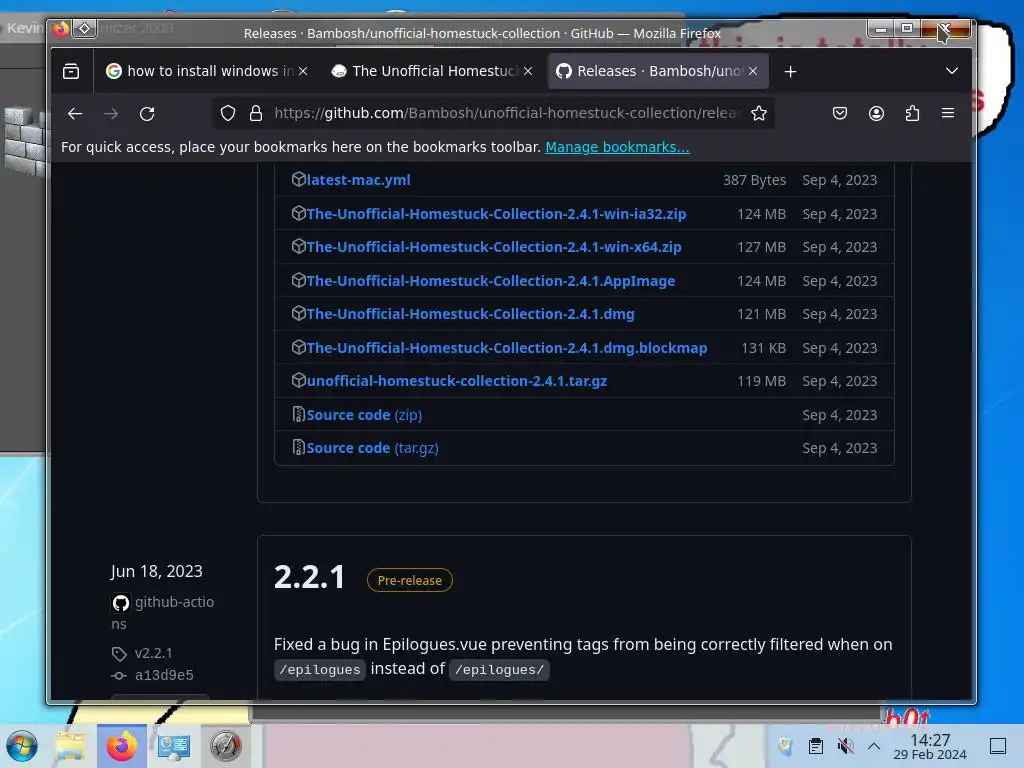Click Show desktop button in tray

[x=998, y=746]
